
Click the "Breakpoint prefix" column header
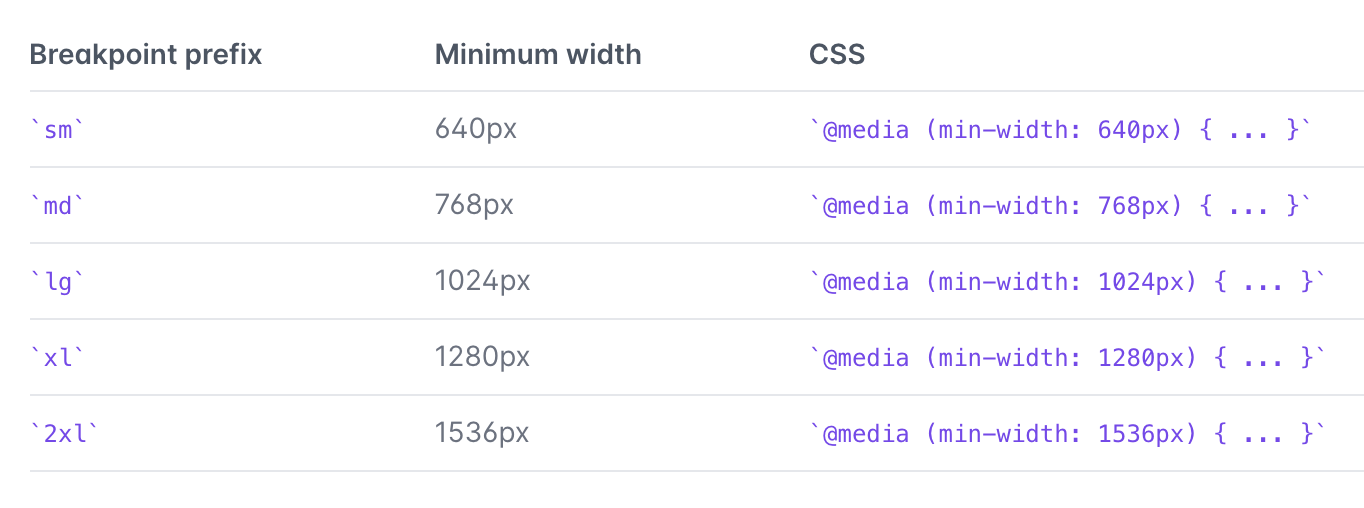point(146,54)
